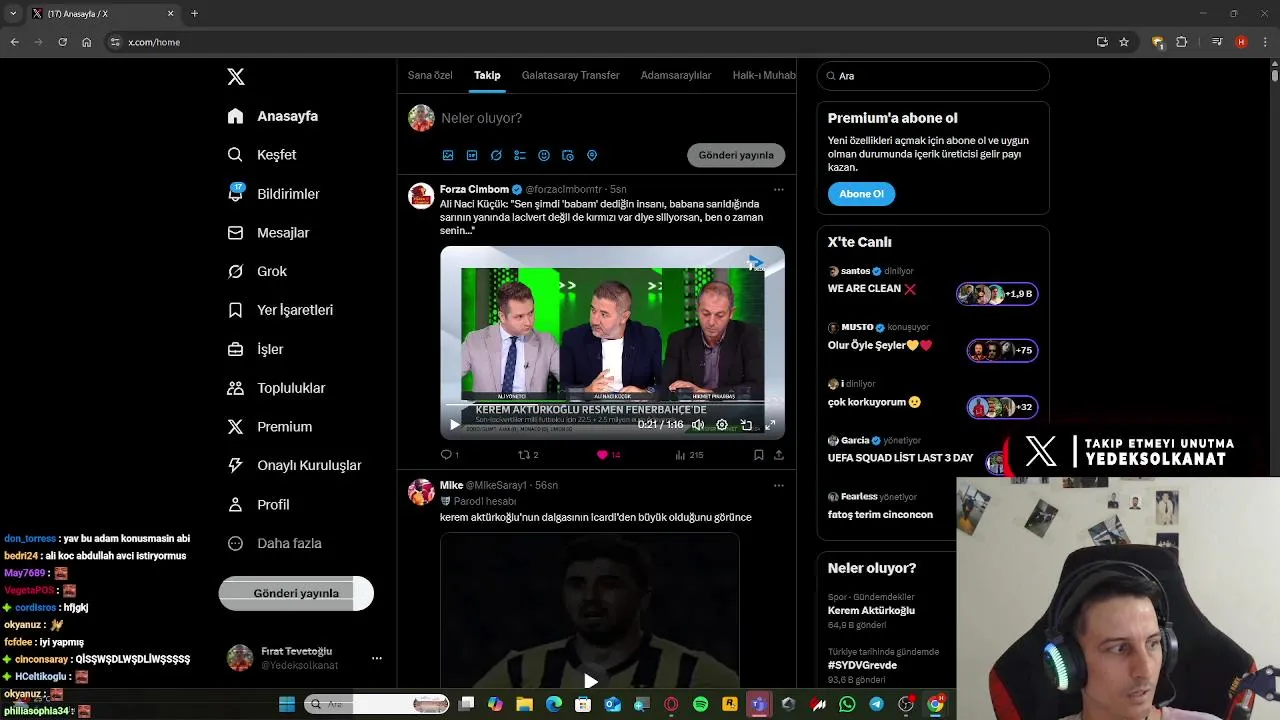The image size is (1280, 720).
Task: Add media image icon in composer
Action: [x=448, y=155]
